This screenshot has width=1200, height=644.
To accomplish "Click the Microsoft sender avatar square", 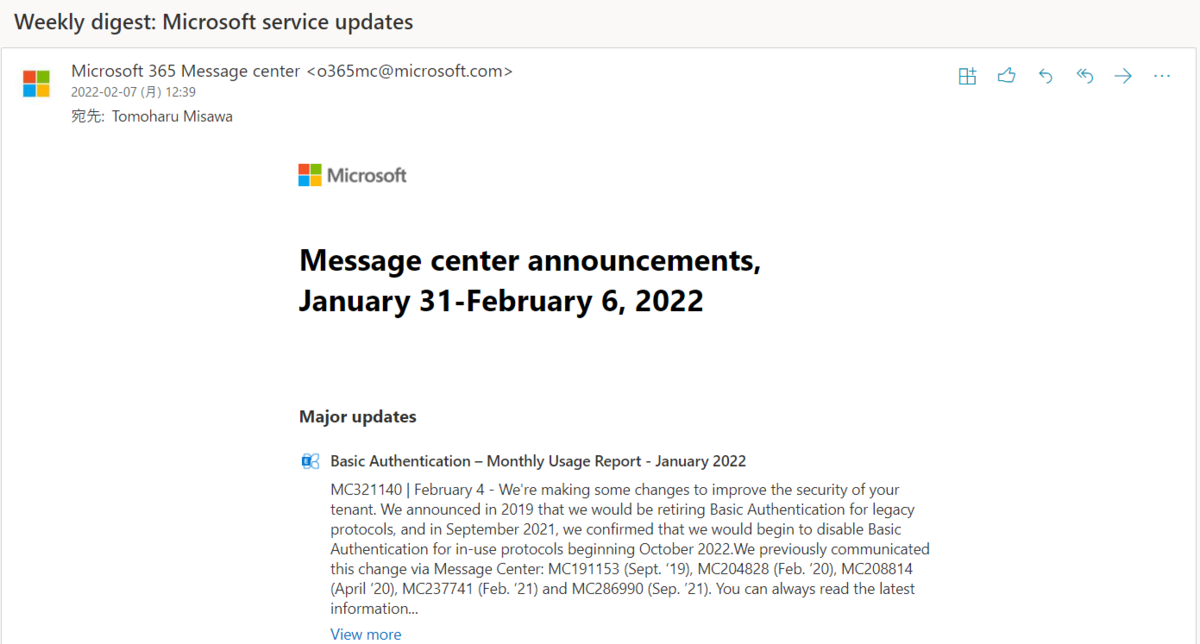I will click(38, 83).
